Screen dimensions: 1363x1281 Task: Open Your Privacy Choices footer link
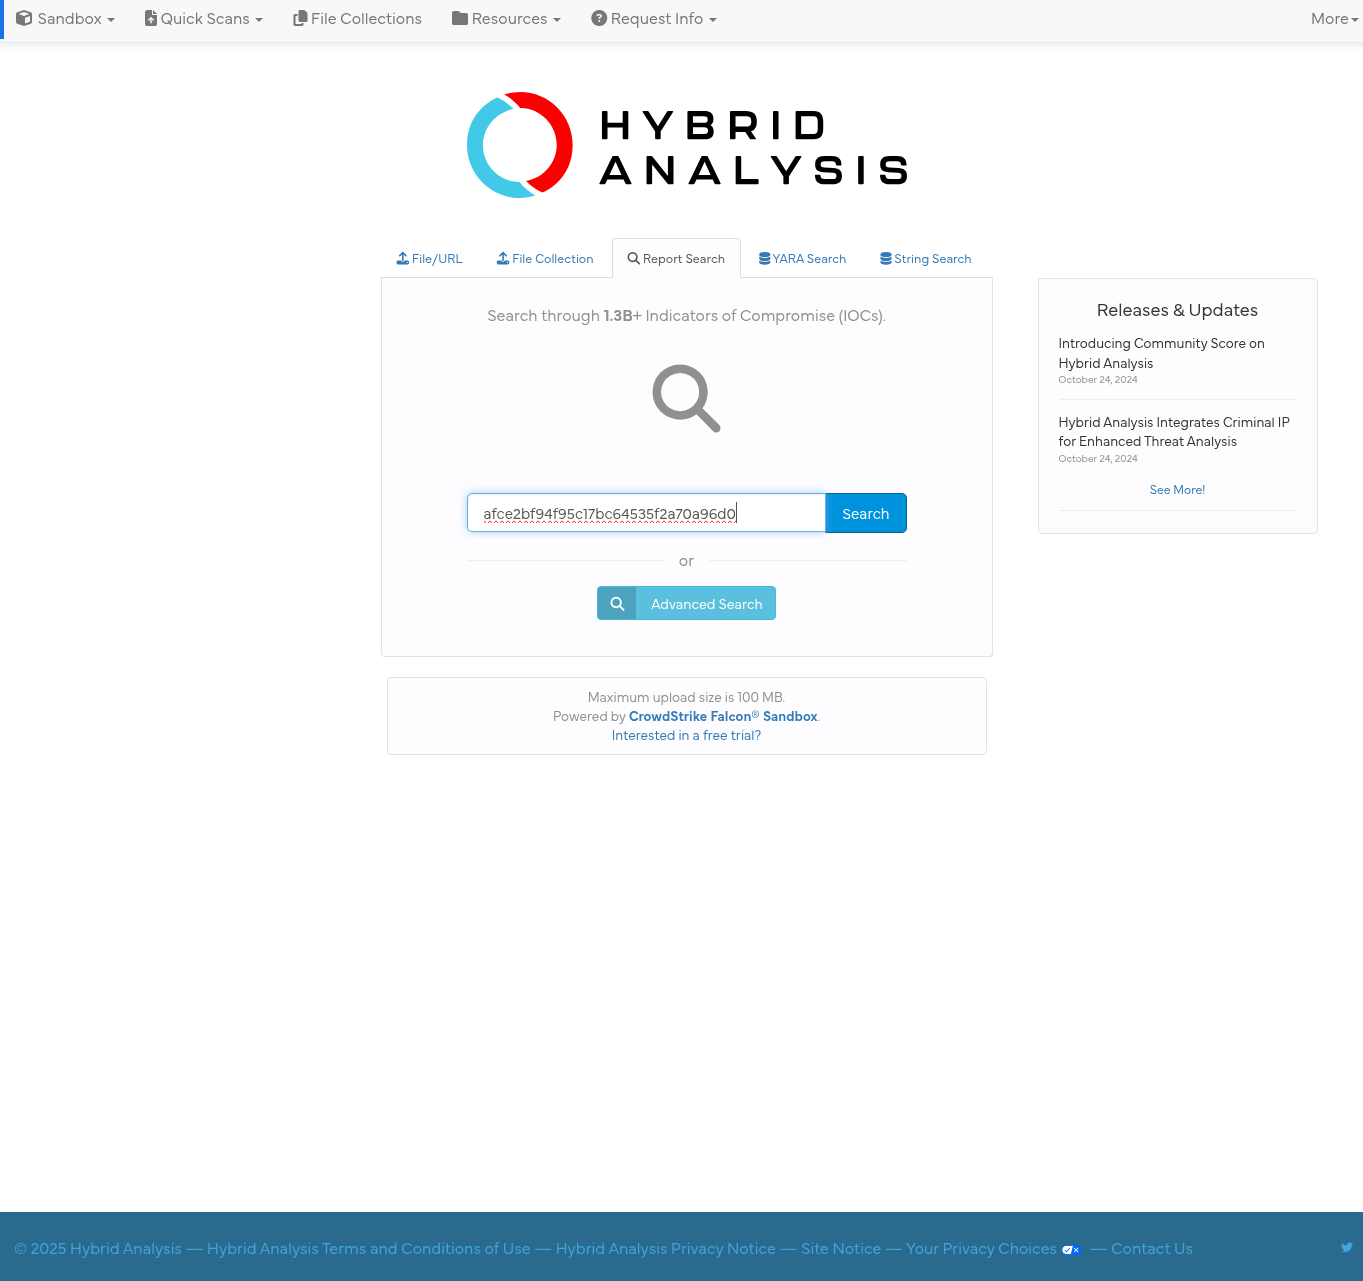pyautogui.click(x=981, y=1249)
